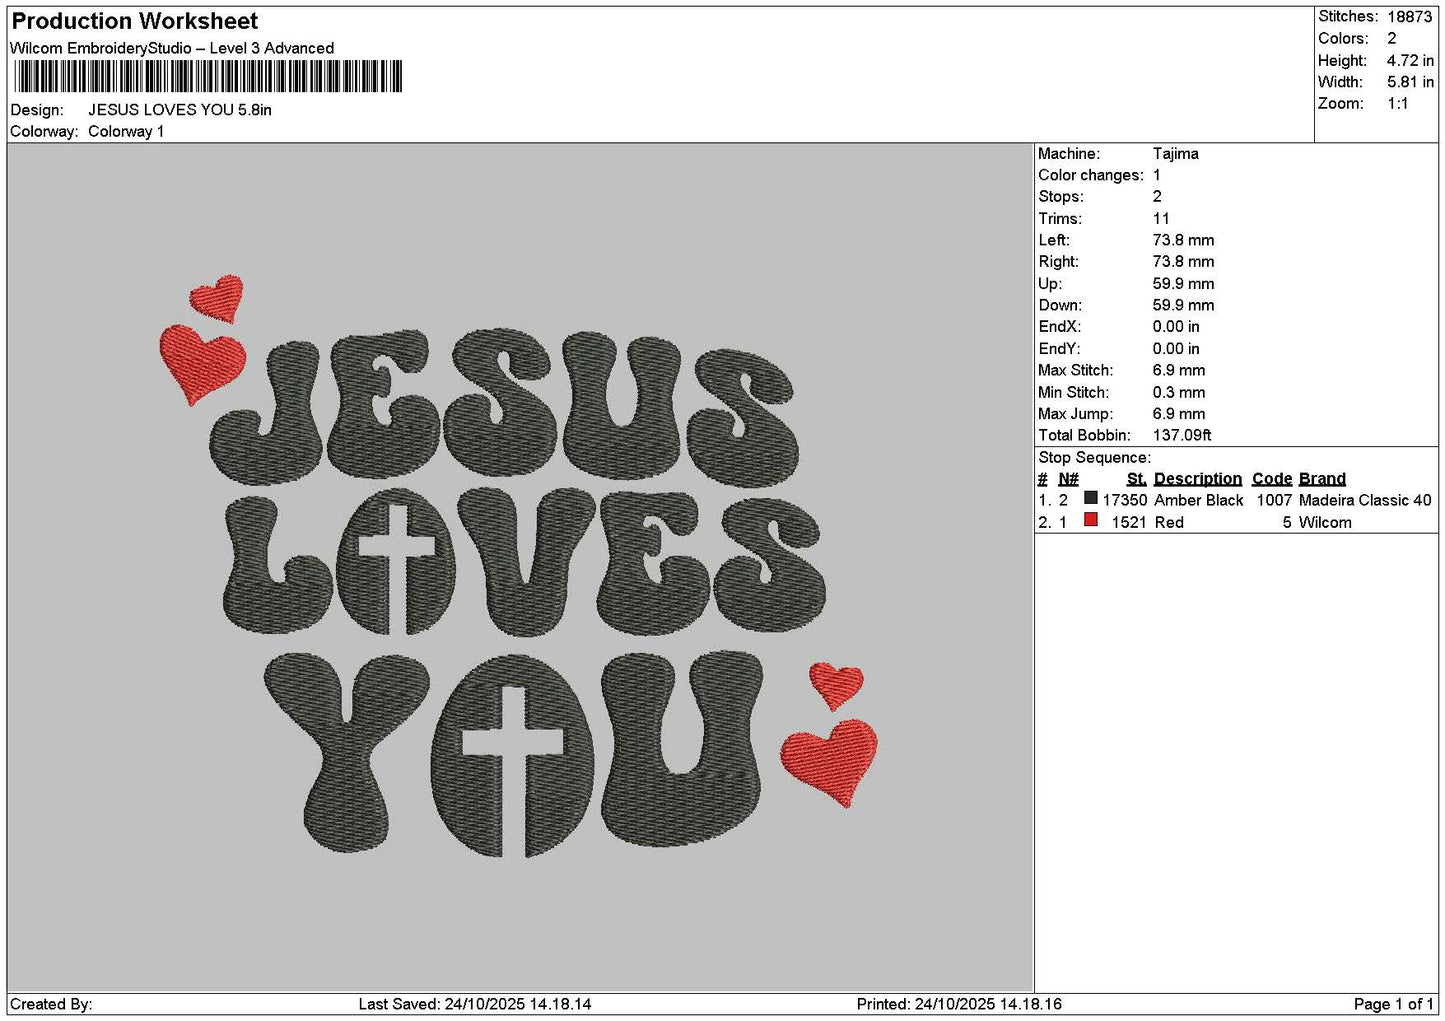
Task: Click the Machine value Tajima
Action: point(1175,154)
